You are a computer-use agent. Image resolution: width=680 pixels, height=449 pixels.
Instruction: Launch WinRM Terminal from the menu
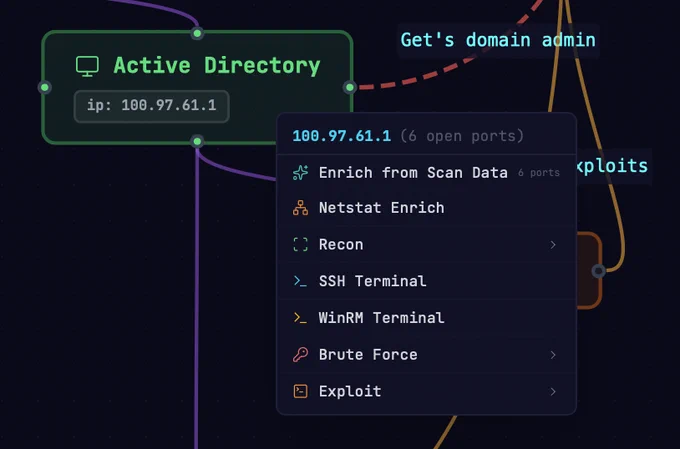(x=426, y=318)
